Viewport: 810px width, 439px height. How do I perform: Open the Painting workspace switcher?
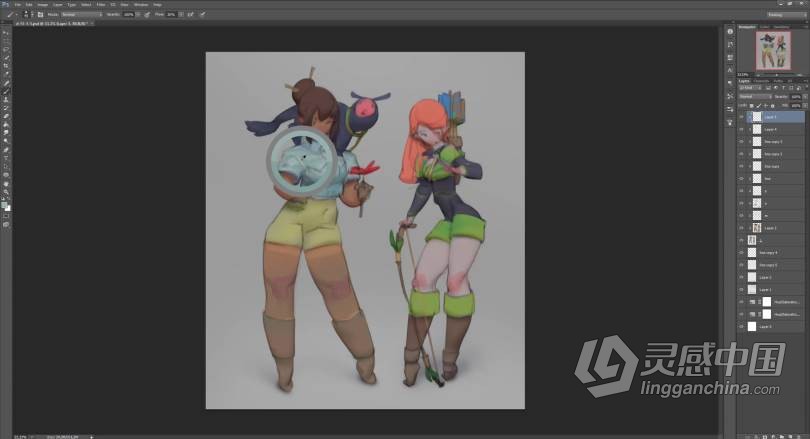click(x=786, y=14)
